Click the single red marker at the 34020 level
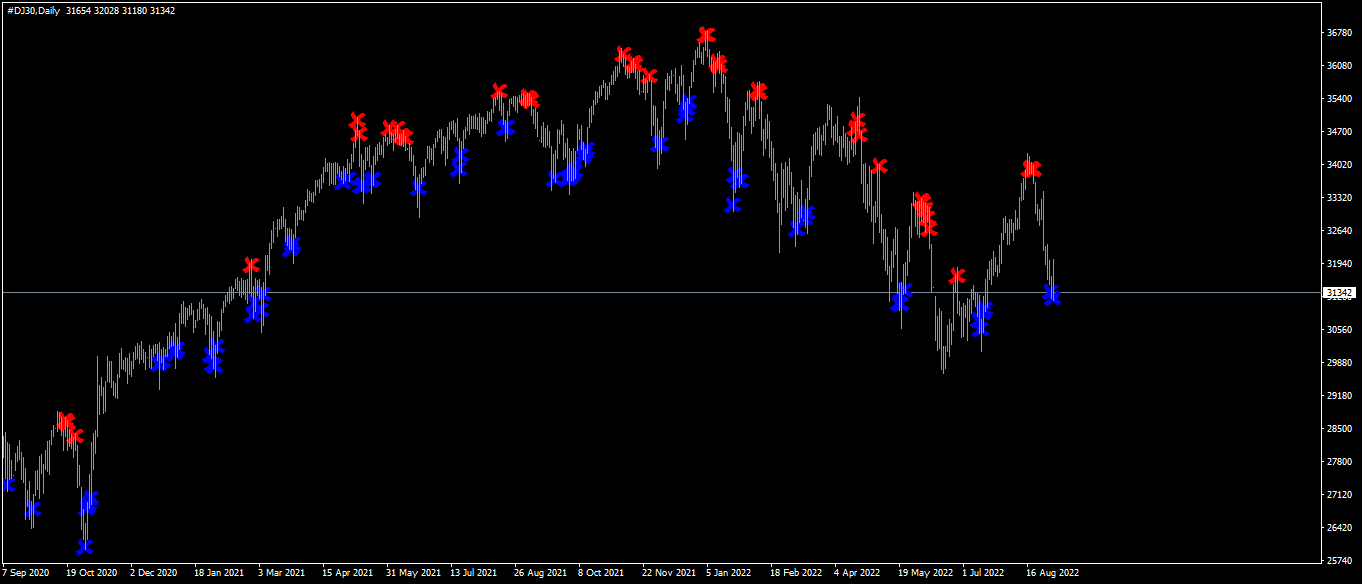Screen dimensions: 1362x584 tap(879, 166)
